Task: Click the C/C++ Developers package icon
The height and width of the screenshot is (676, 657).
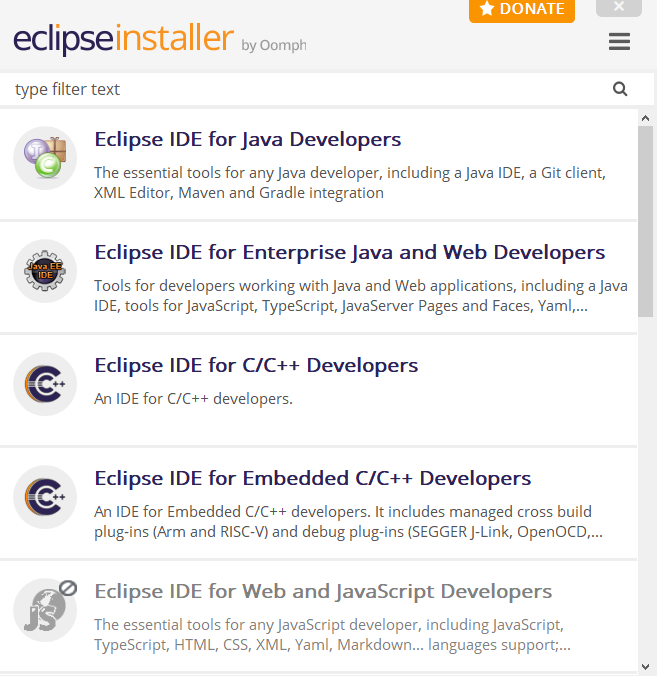Action: 45,384
